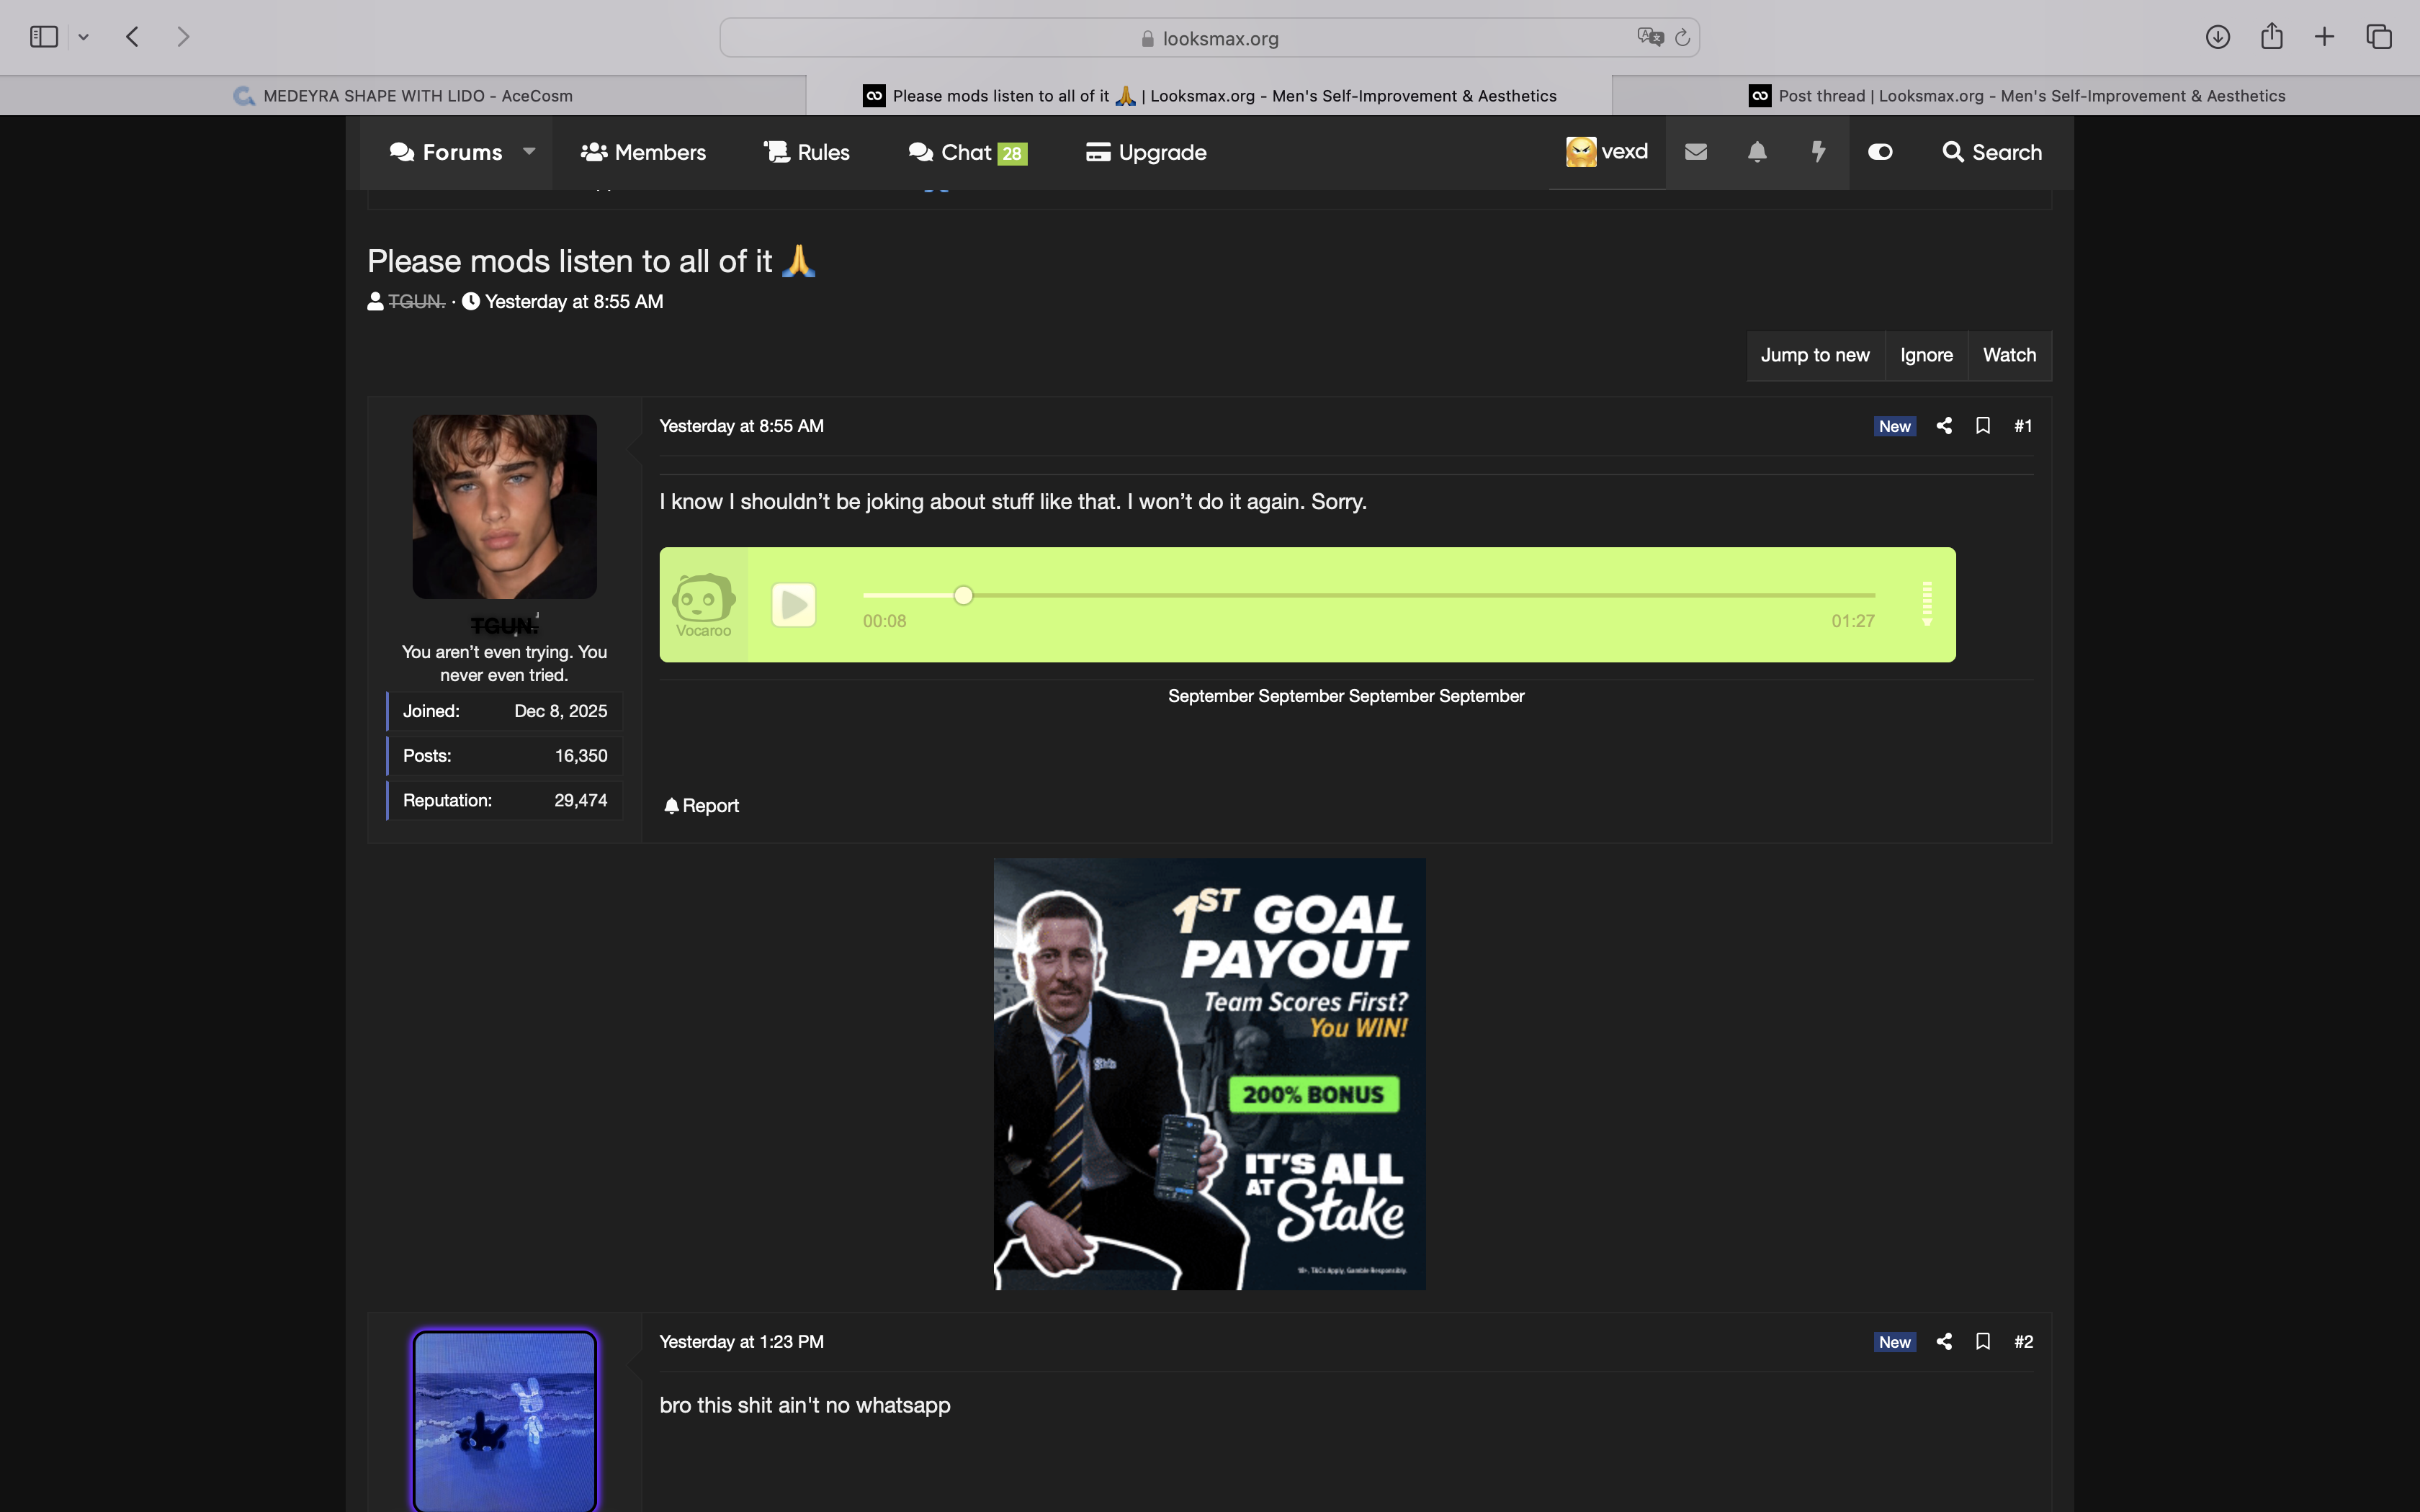Switch to MEDEYRA SHAPE WITH LIDO tab
Image resolution: width=2420 pixels, height=1512 pixels.
coord(403,96)
